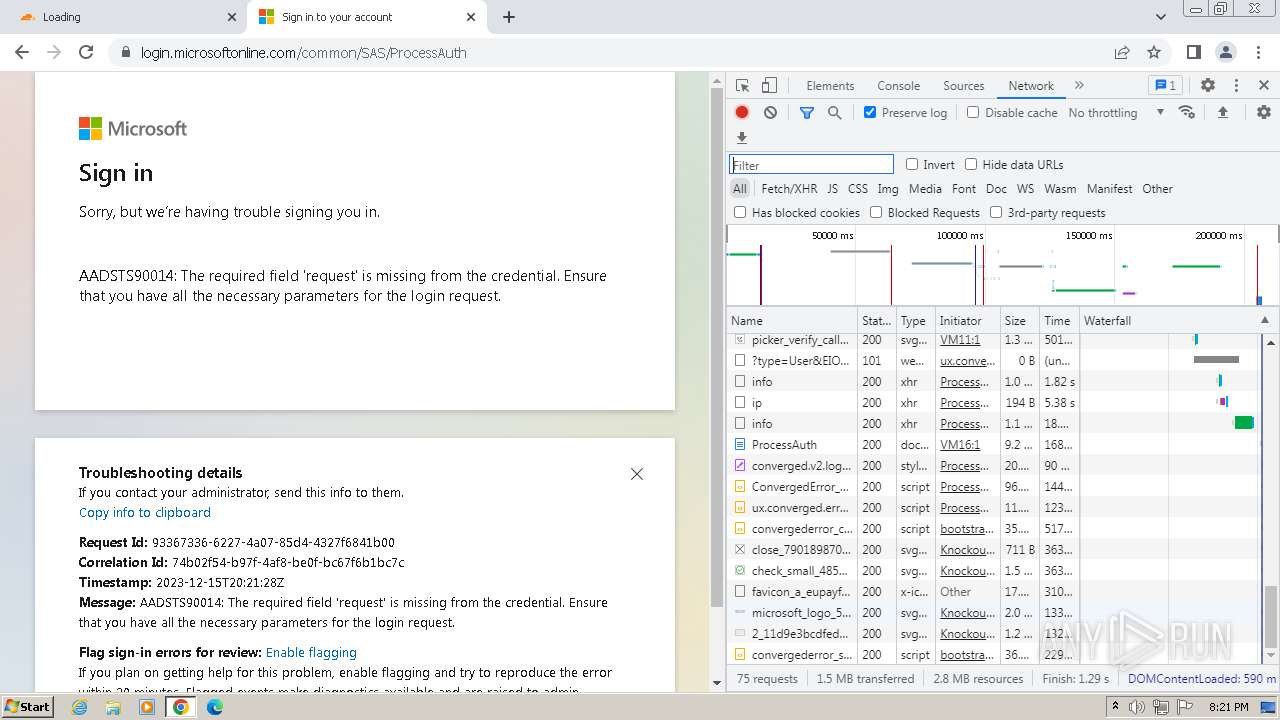The image size is (1280, 720).
Task: Click Copy info to clipboard link
Action: tap(145, 512)
